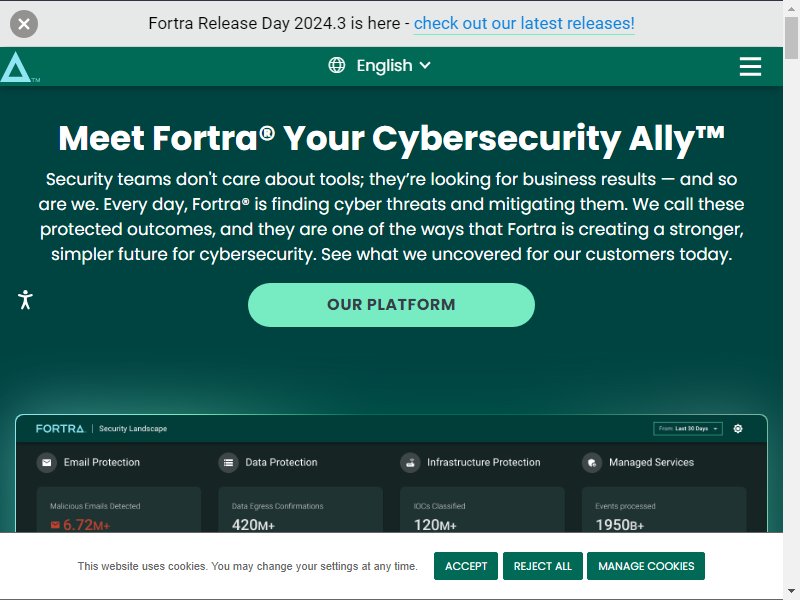Open the dashboard settings gear
The width and height of the screenshot is (800, 600).
(738, 429)
